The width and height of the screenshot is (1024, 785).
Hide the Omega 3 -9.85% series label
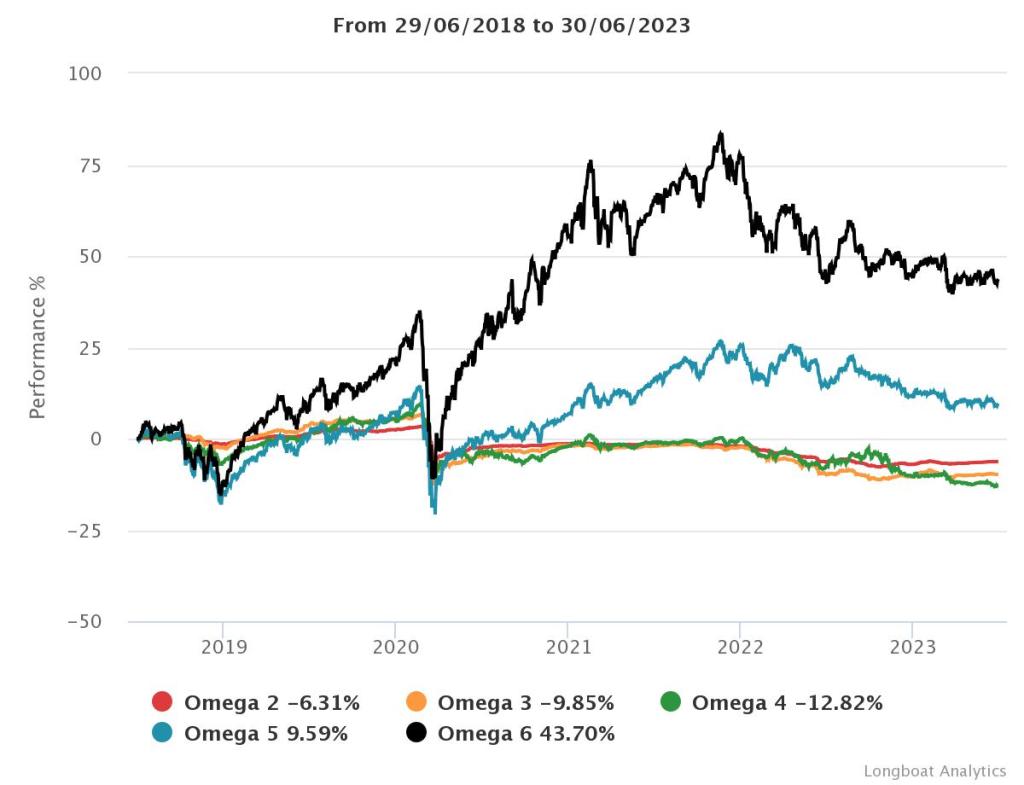(525, 702)
